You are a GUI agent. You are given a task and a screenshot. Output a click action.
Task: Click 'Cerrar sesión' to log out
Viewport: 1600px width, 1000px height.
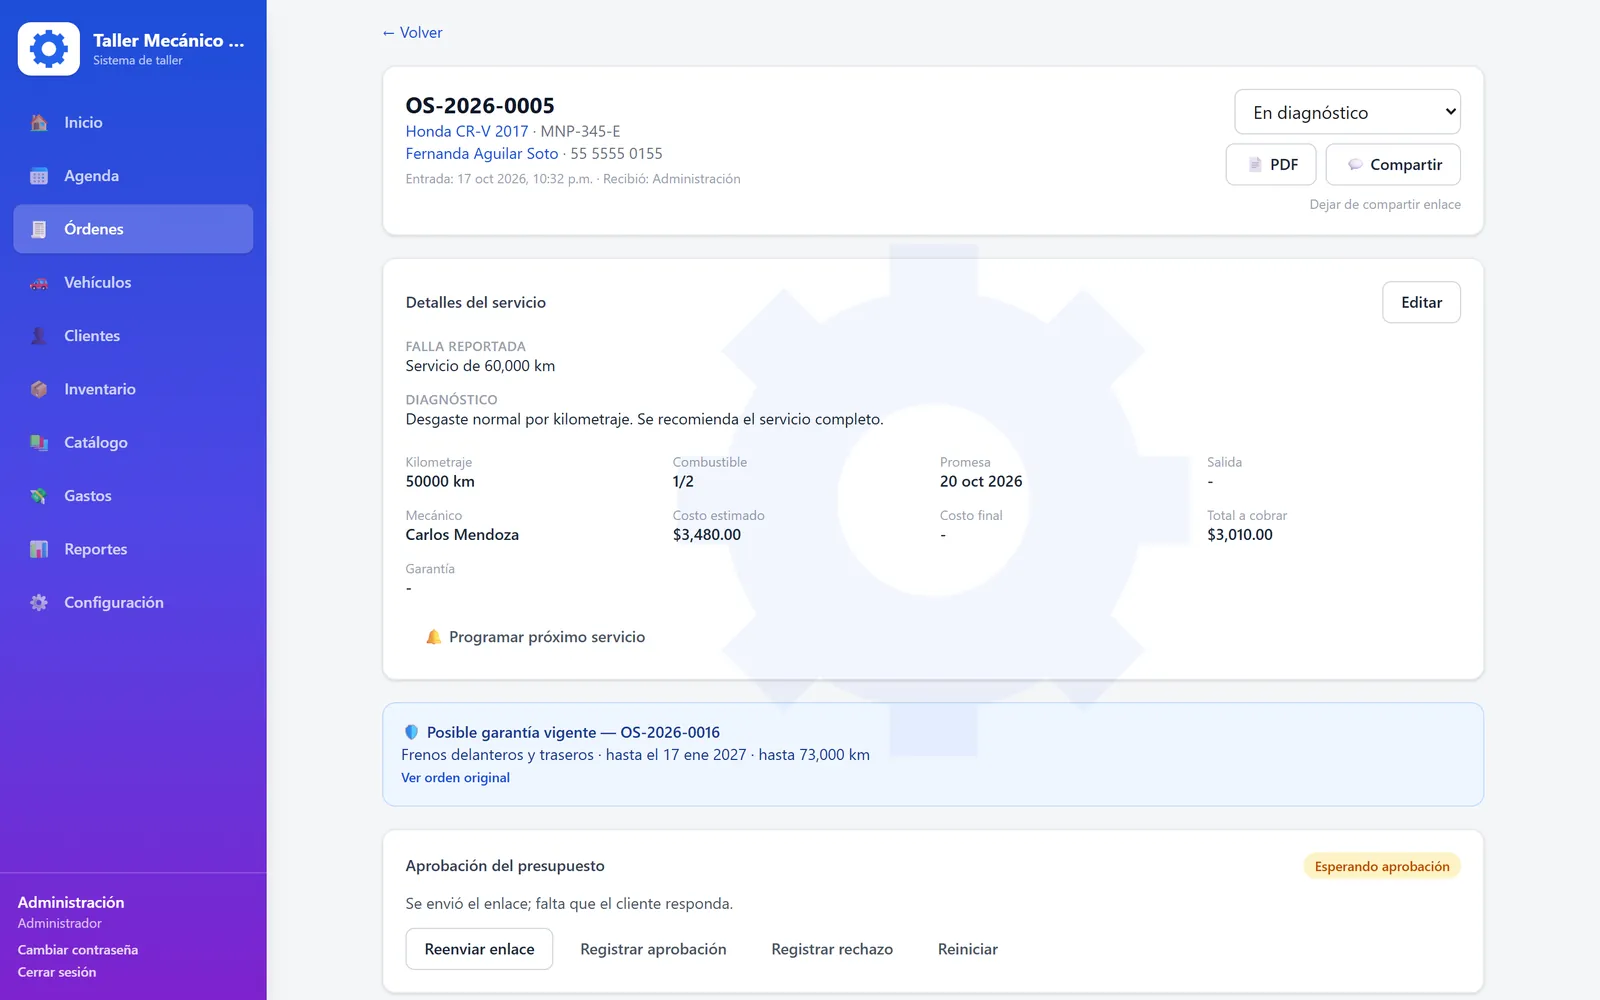57,972
